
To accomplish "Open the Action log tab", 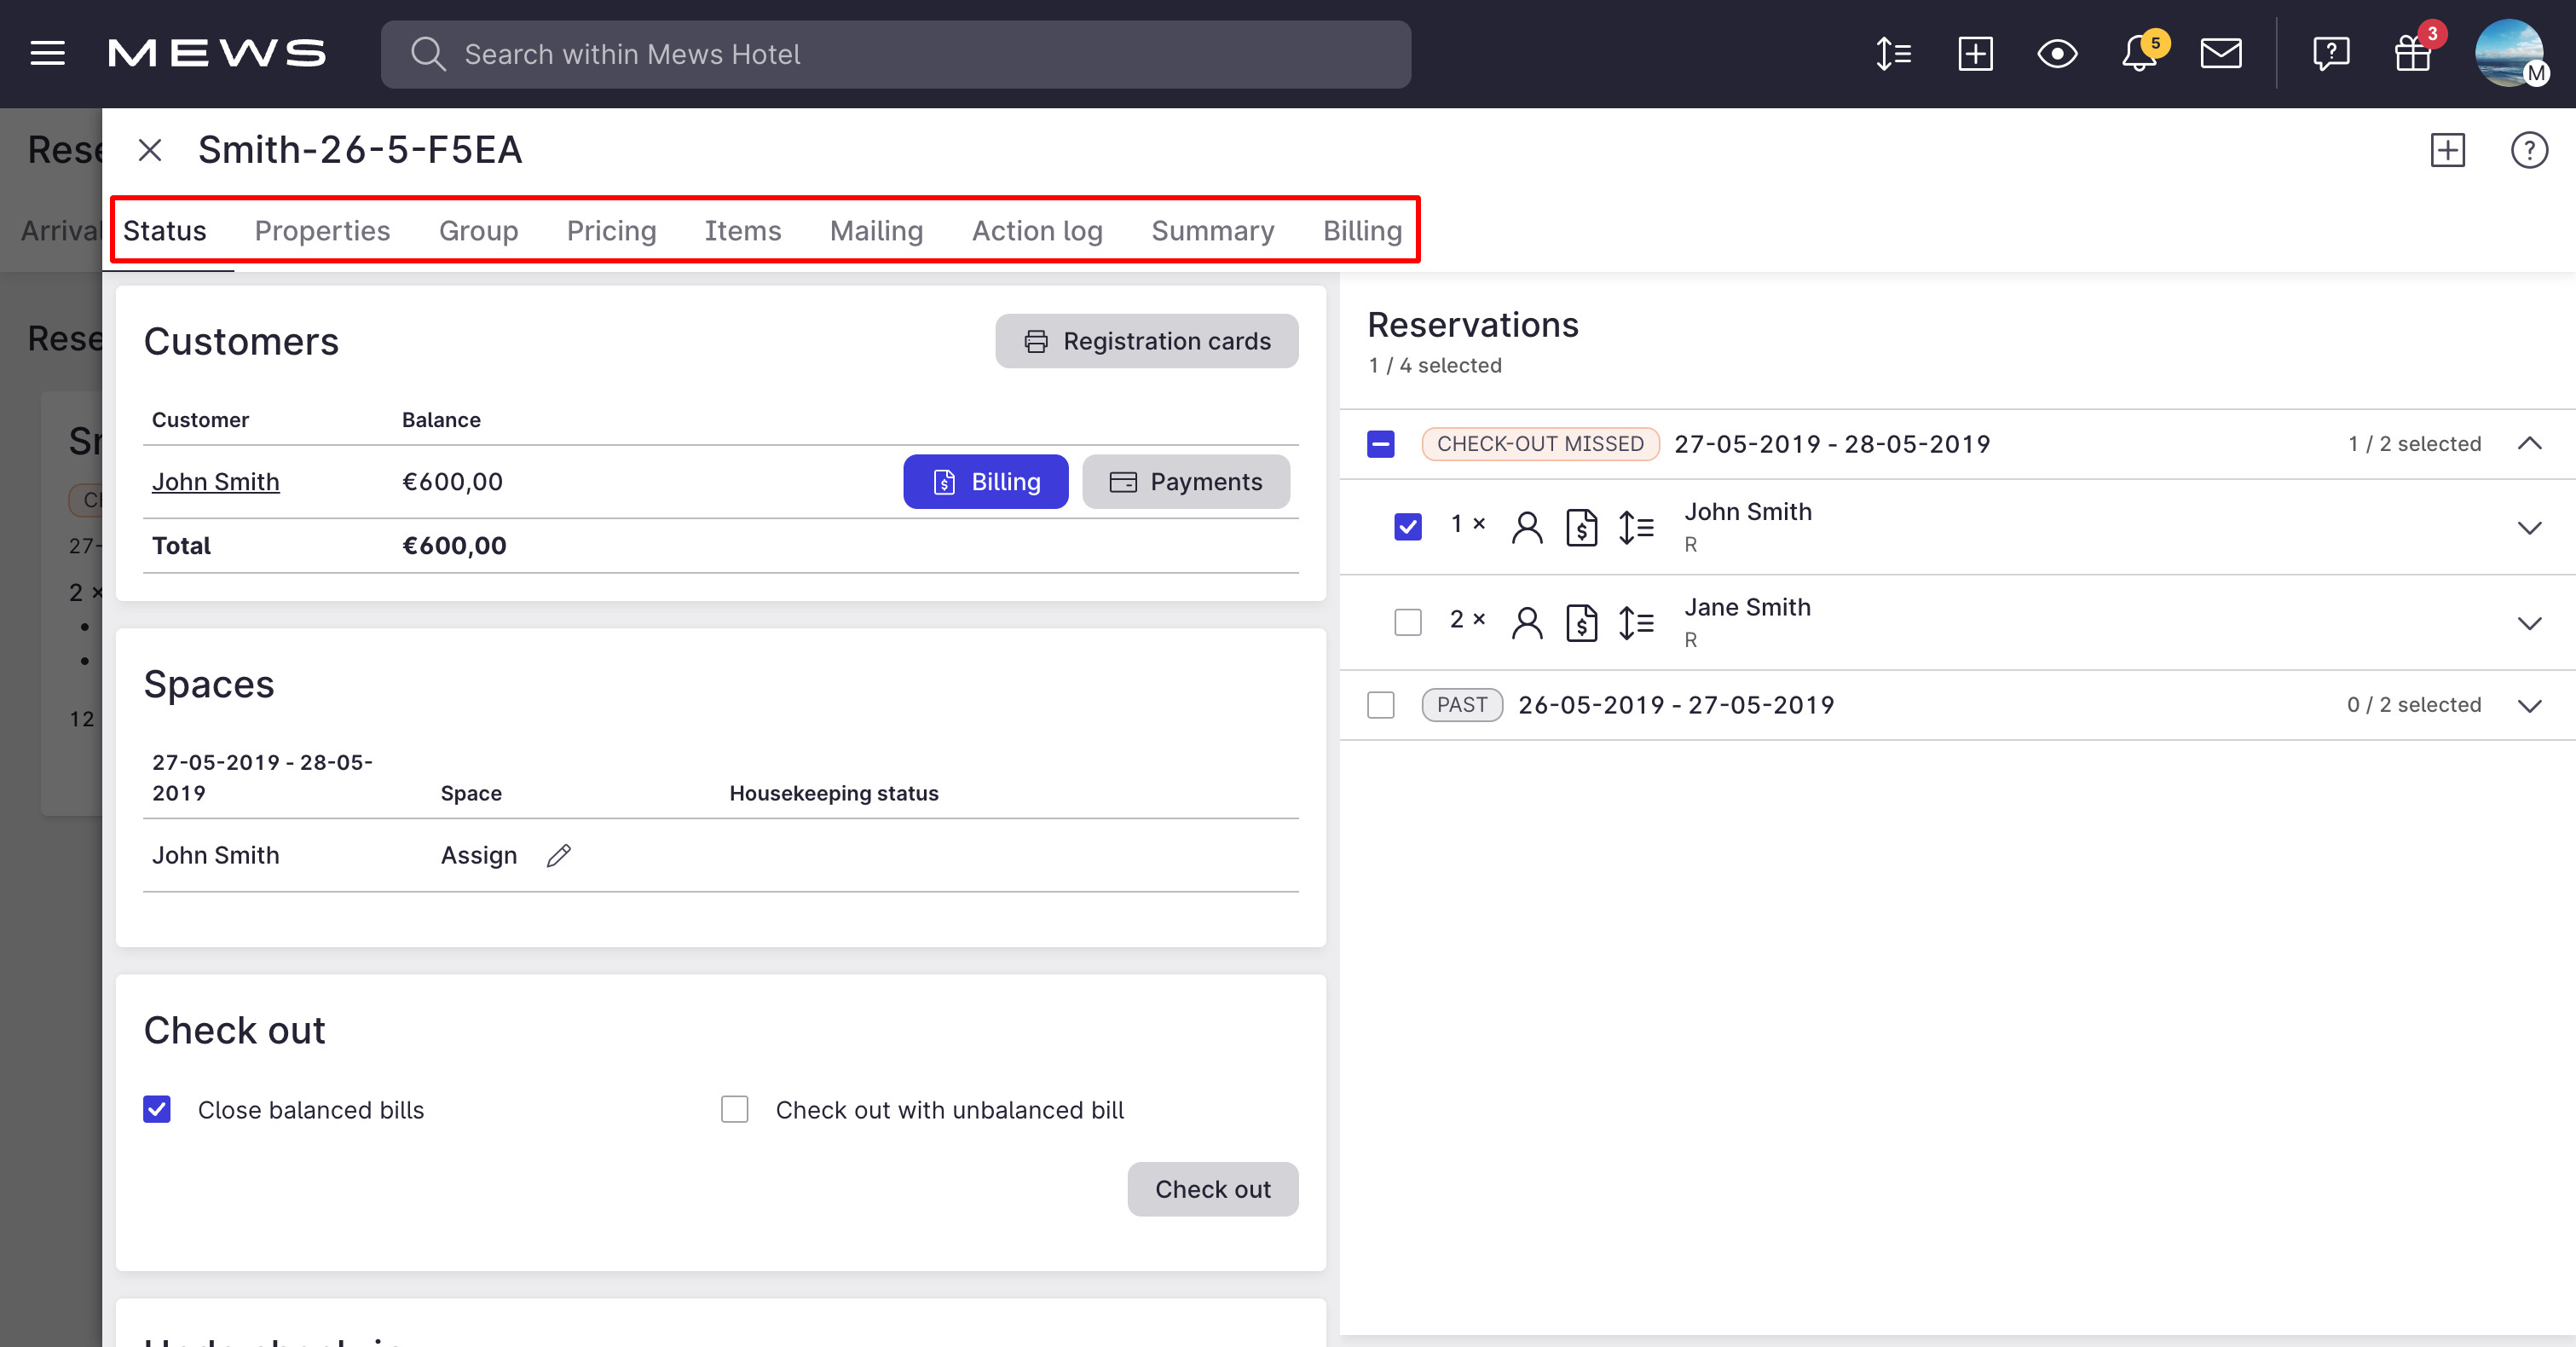I will click(1037, 231).
